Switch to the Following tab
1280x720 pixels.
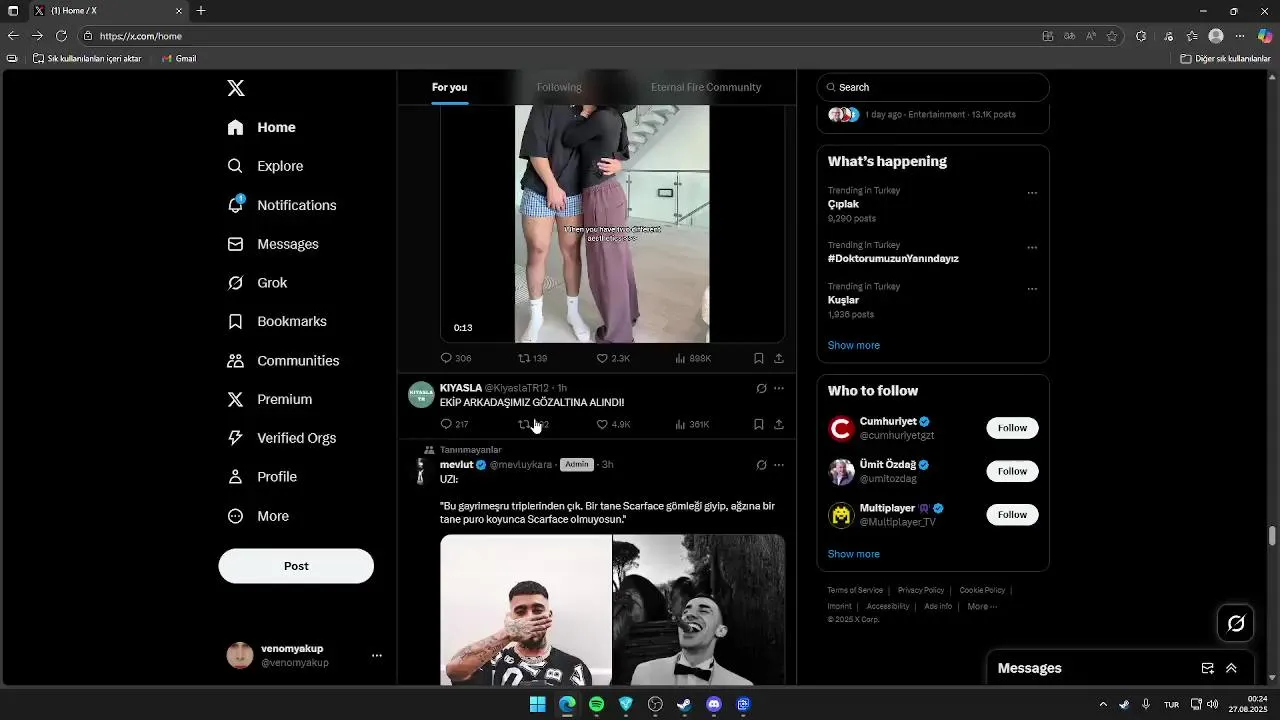click(559, 87)
